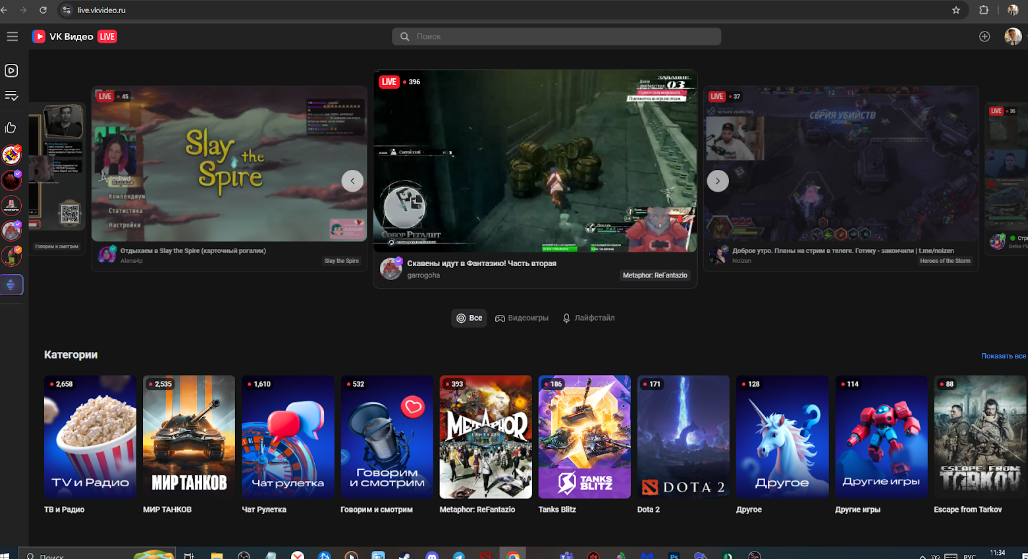The height and width of the screenshot is (559, 1028).
Task: Open the hamburger main menu
Action: click(12, 37)
